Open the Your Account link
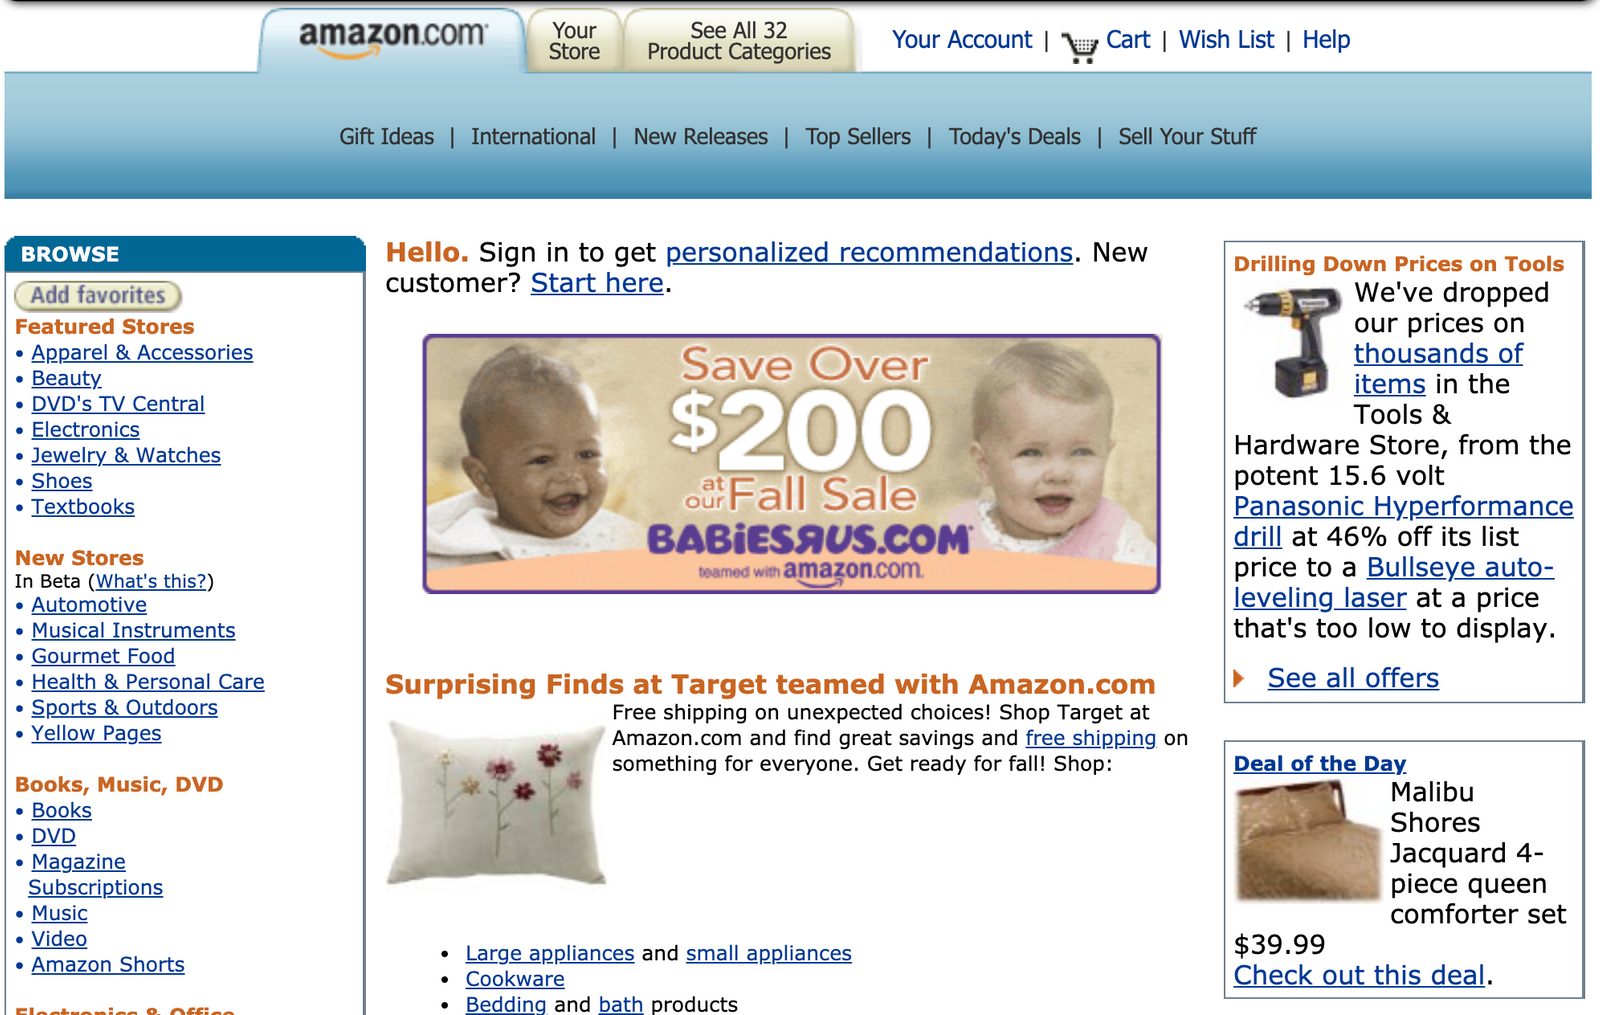The image size is (1600, 1015). 961,40
